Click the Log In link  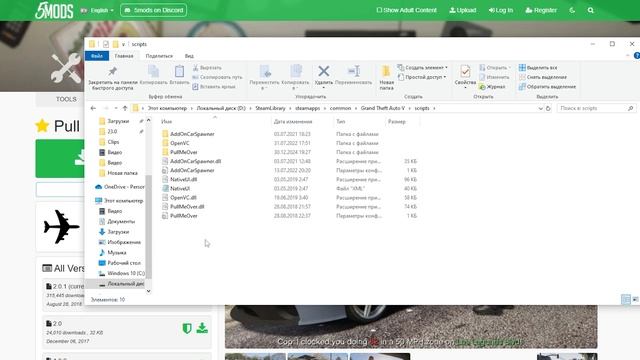pos(500,10)
